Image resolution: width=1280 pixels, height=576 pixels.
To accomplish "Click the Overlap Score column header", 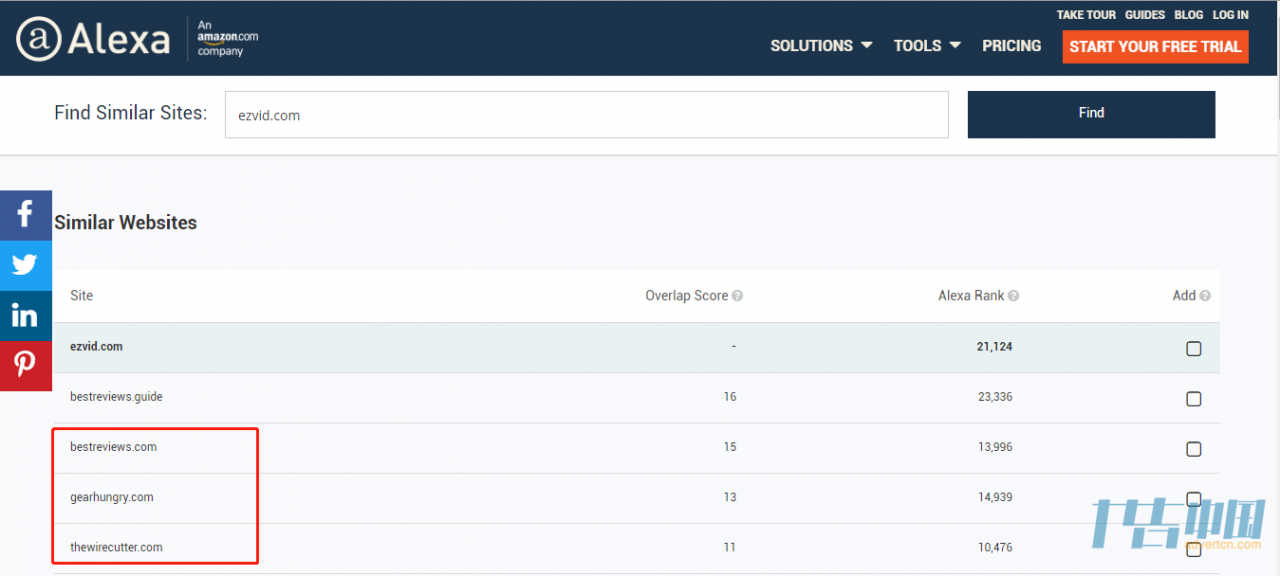I will [x=686, y=296].
